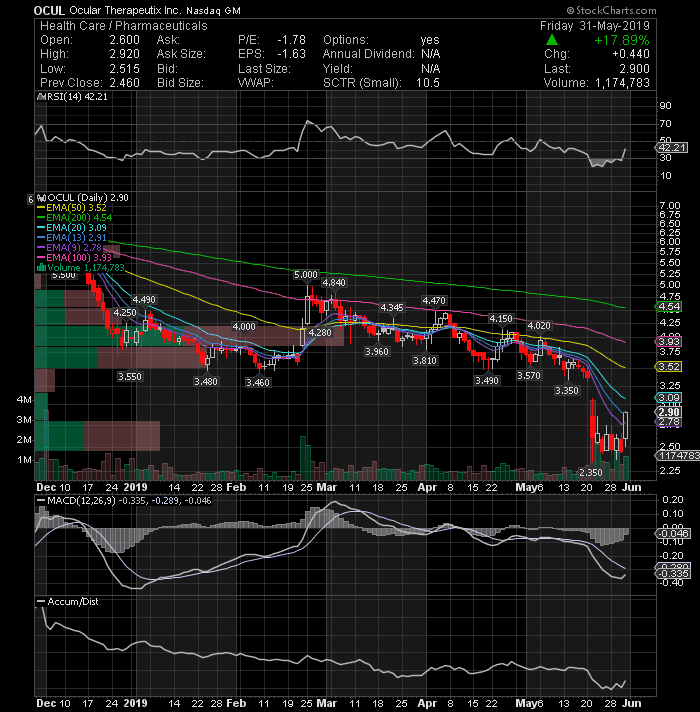
Task: Click the P/E value -1.78
Action: click(291, 40)
